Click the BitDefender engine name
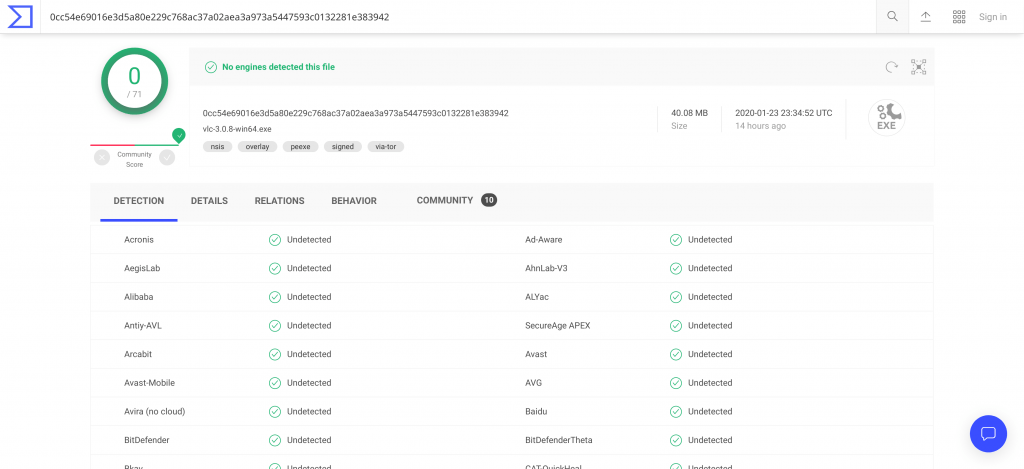1024x469 pixels. tap(147, 440)
